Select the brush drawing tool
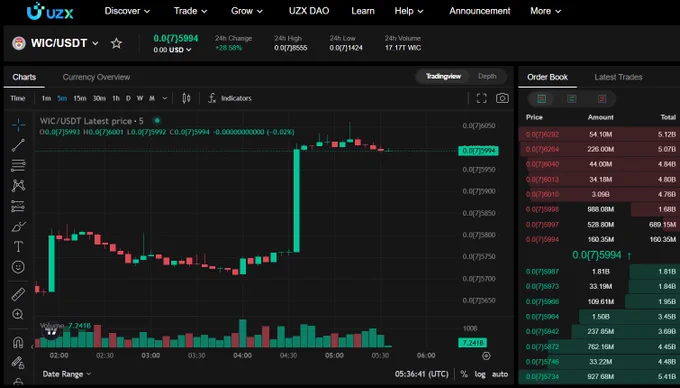Screen dimensions: 680x388 click(x=18, y=226)
